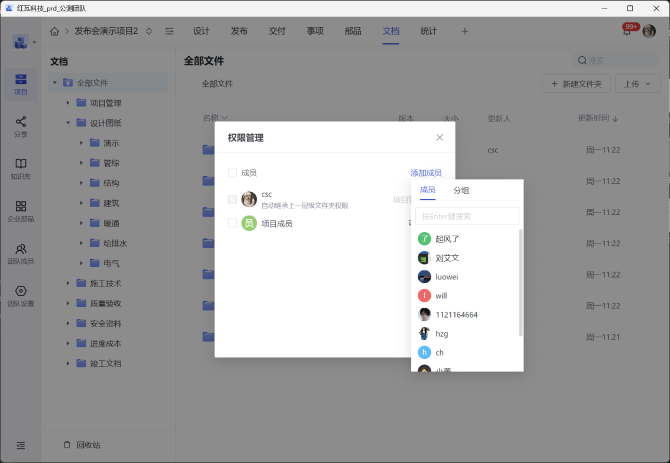Open 团队设置 team settings icon
This screenshot has width=670, height=463.
pyautogui.click(x=21, y=294)
